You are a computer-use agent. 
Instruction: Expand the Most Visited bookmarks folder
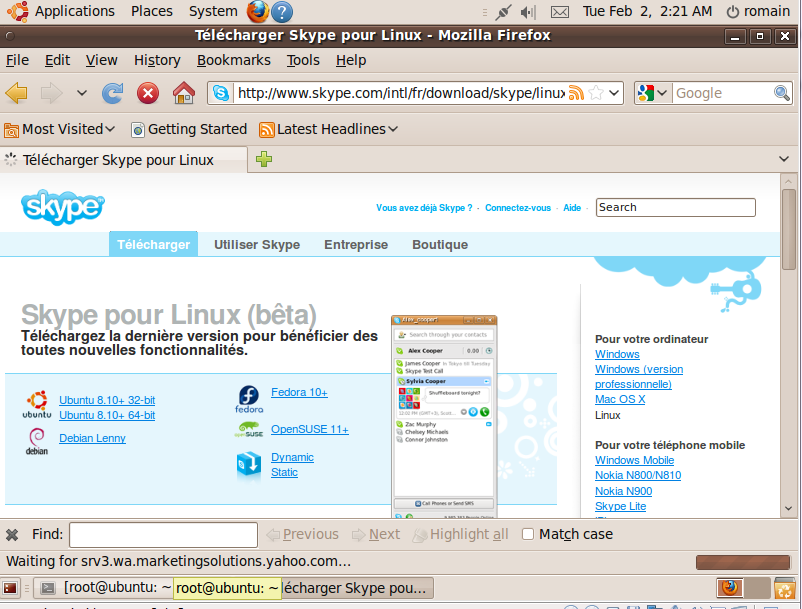click(x=59, y=129)
